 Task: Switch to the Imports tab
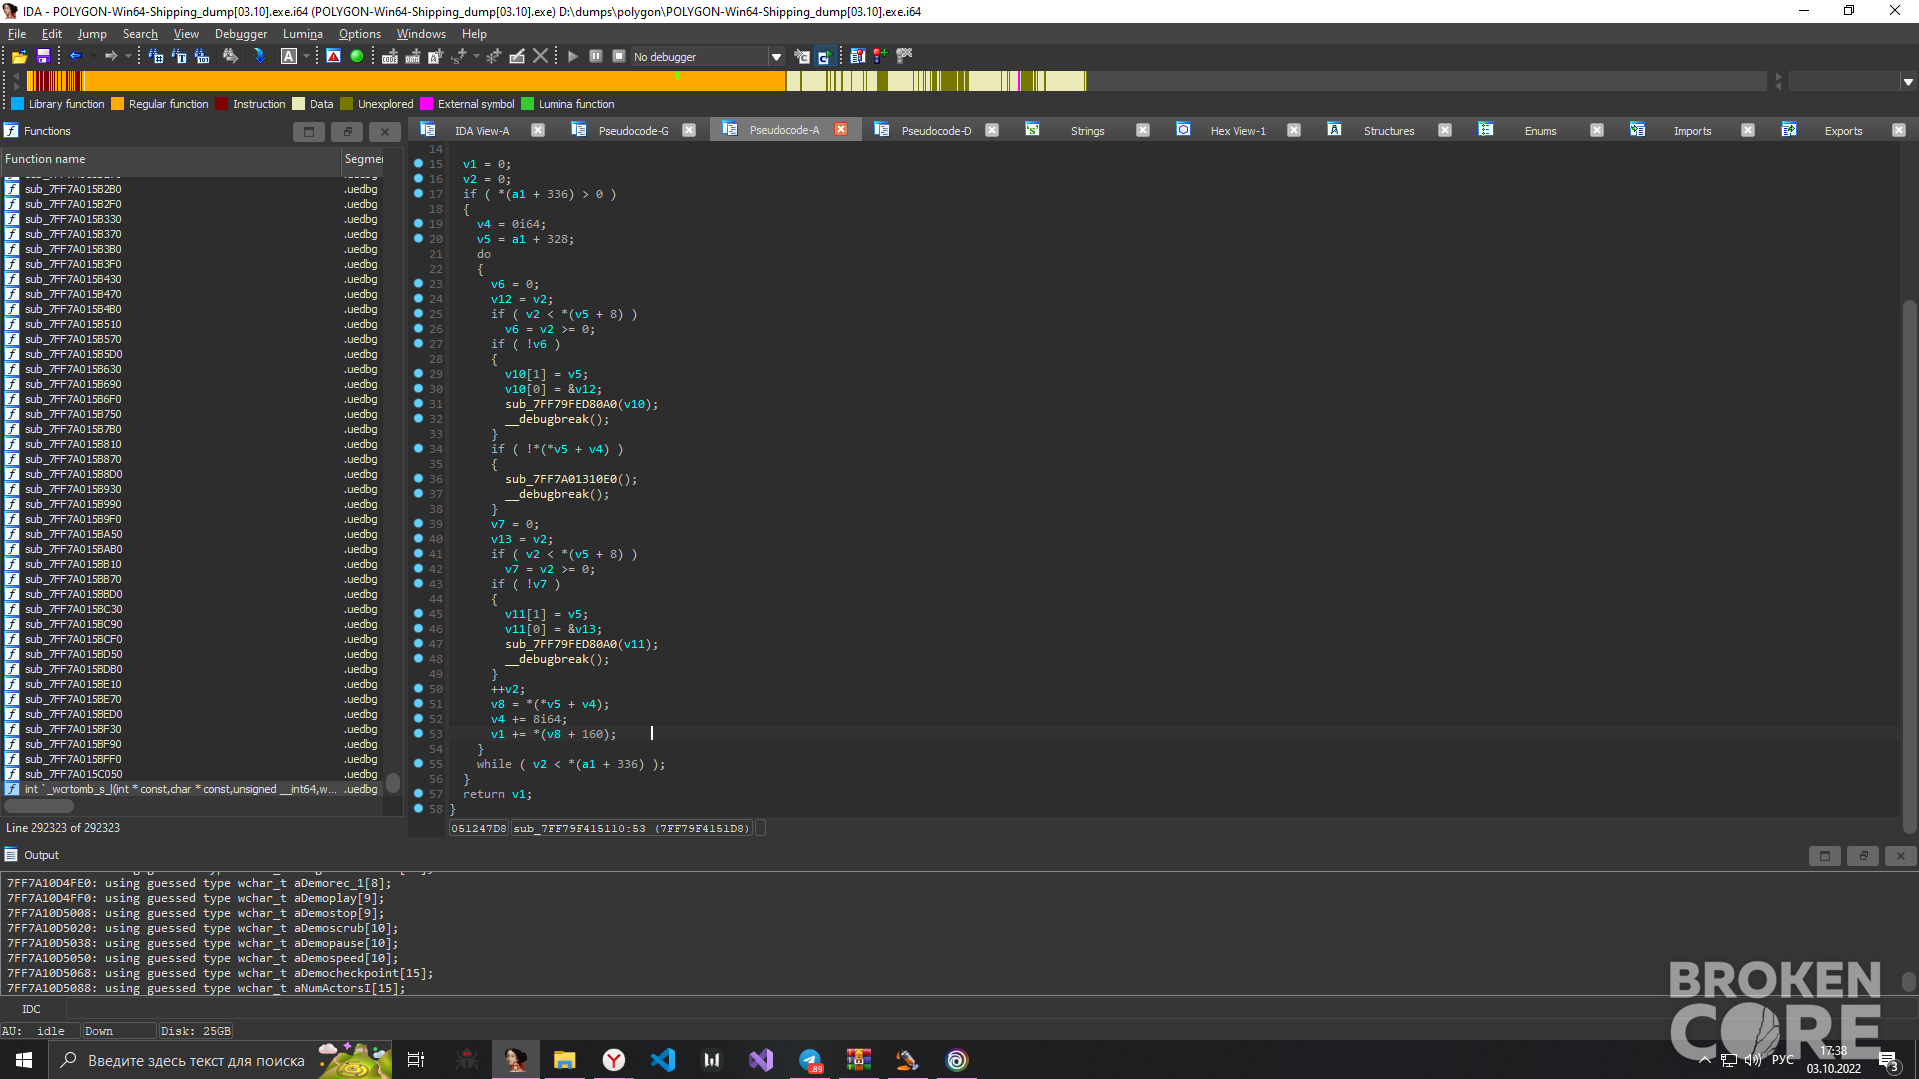pyautogui.click(x=1692, y=131)
